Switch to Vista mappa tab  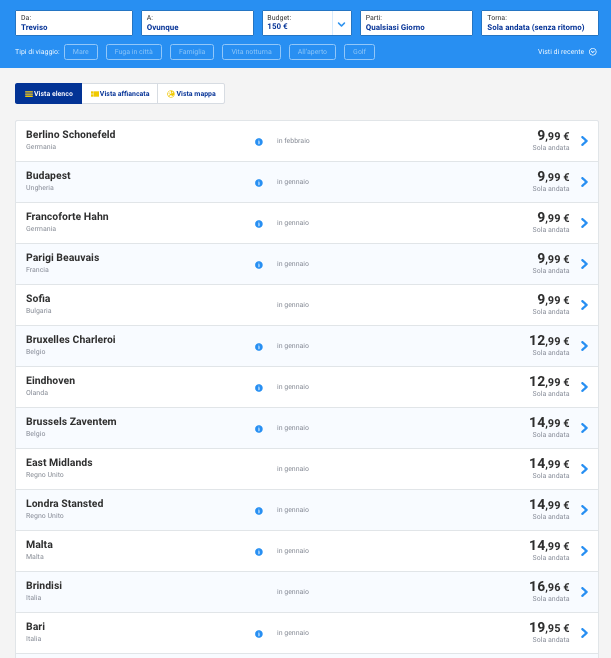pyautogui.click(x=191, y=94)
